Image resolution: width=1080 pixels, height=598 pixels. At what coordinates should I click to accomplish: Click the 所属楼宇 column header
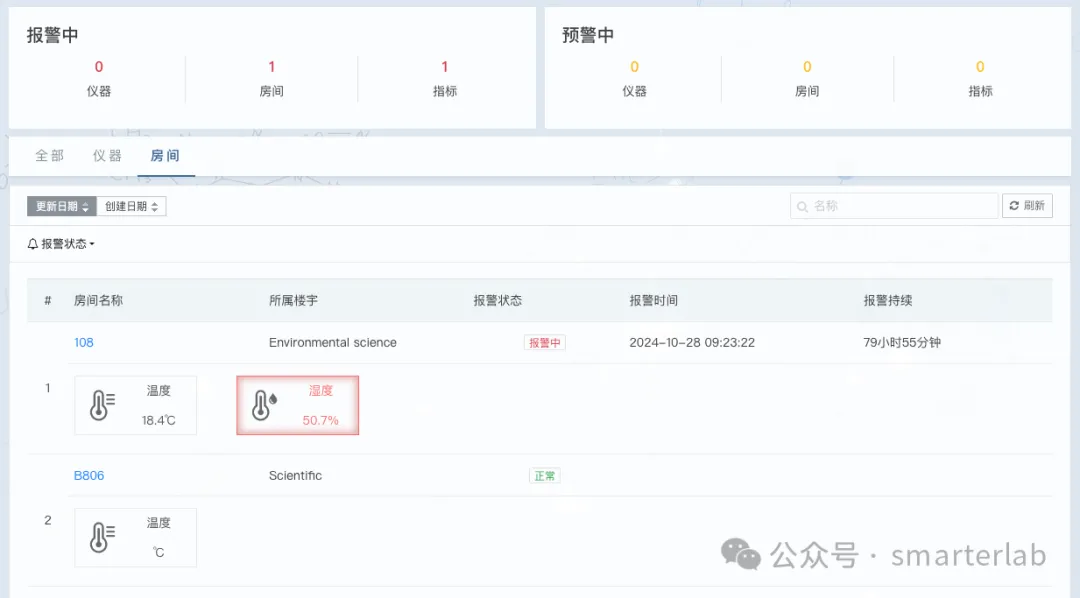pyautogui.click(x=293, y=300)
